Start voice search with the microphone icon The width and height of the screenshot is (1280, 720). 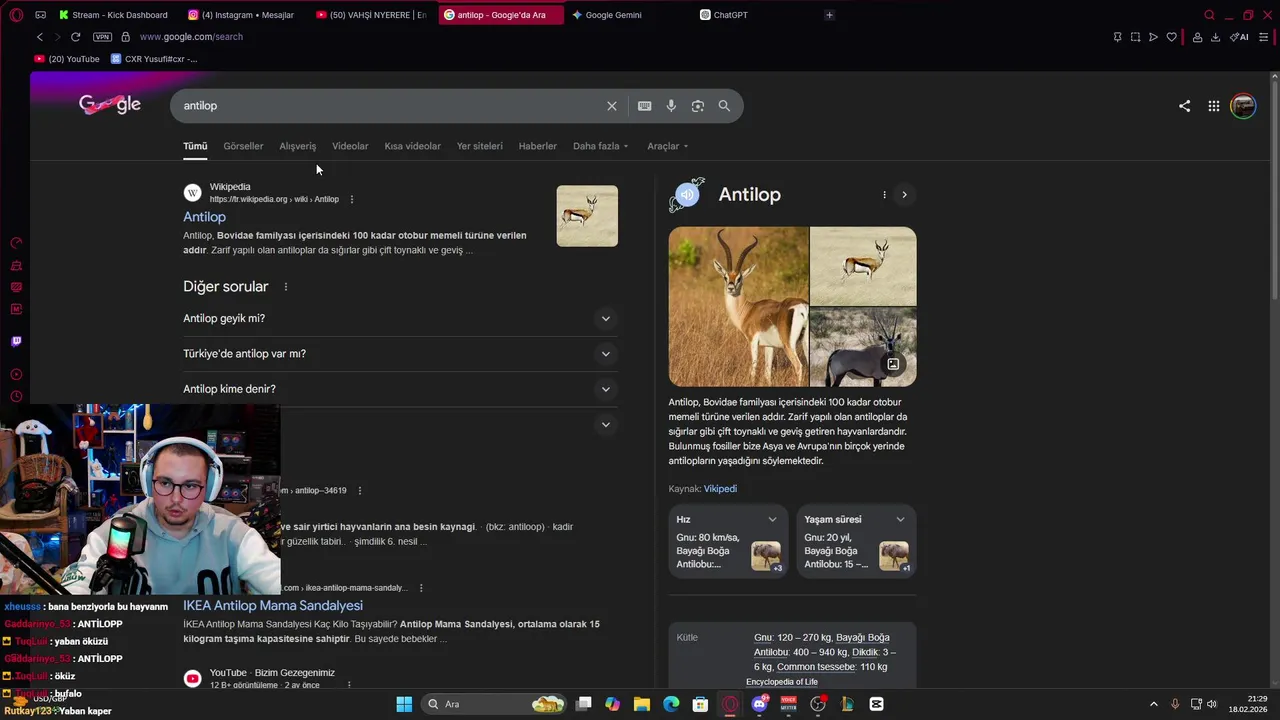point(671,106)
